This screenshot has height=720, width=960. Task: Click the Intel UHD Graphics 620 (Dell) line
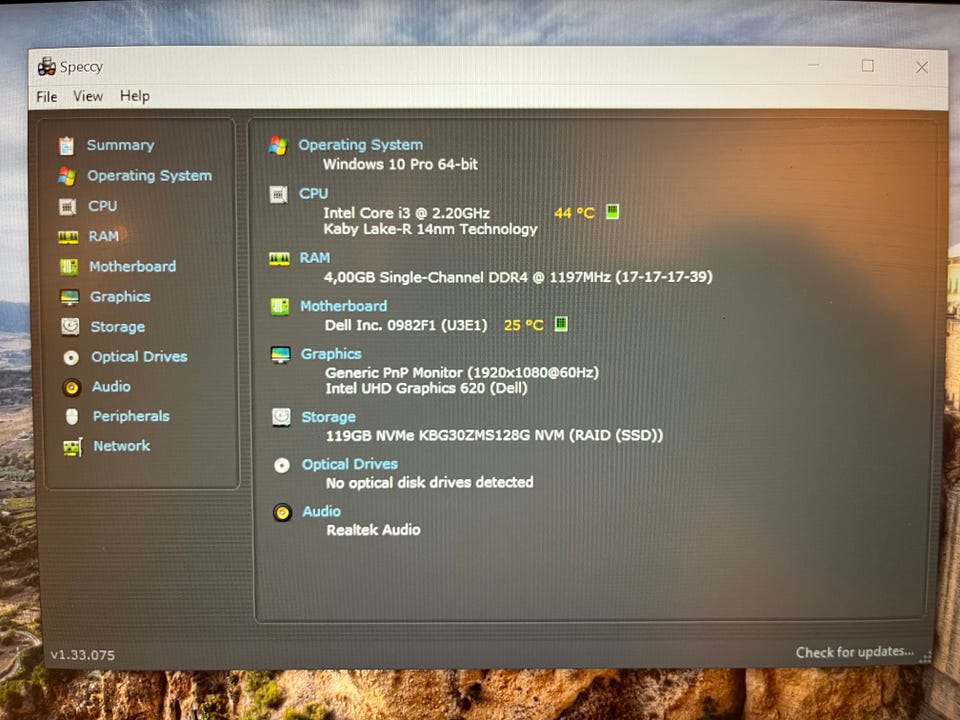coord(426,388)
